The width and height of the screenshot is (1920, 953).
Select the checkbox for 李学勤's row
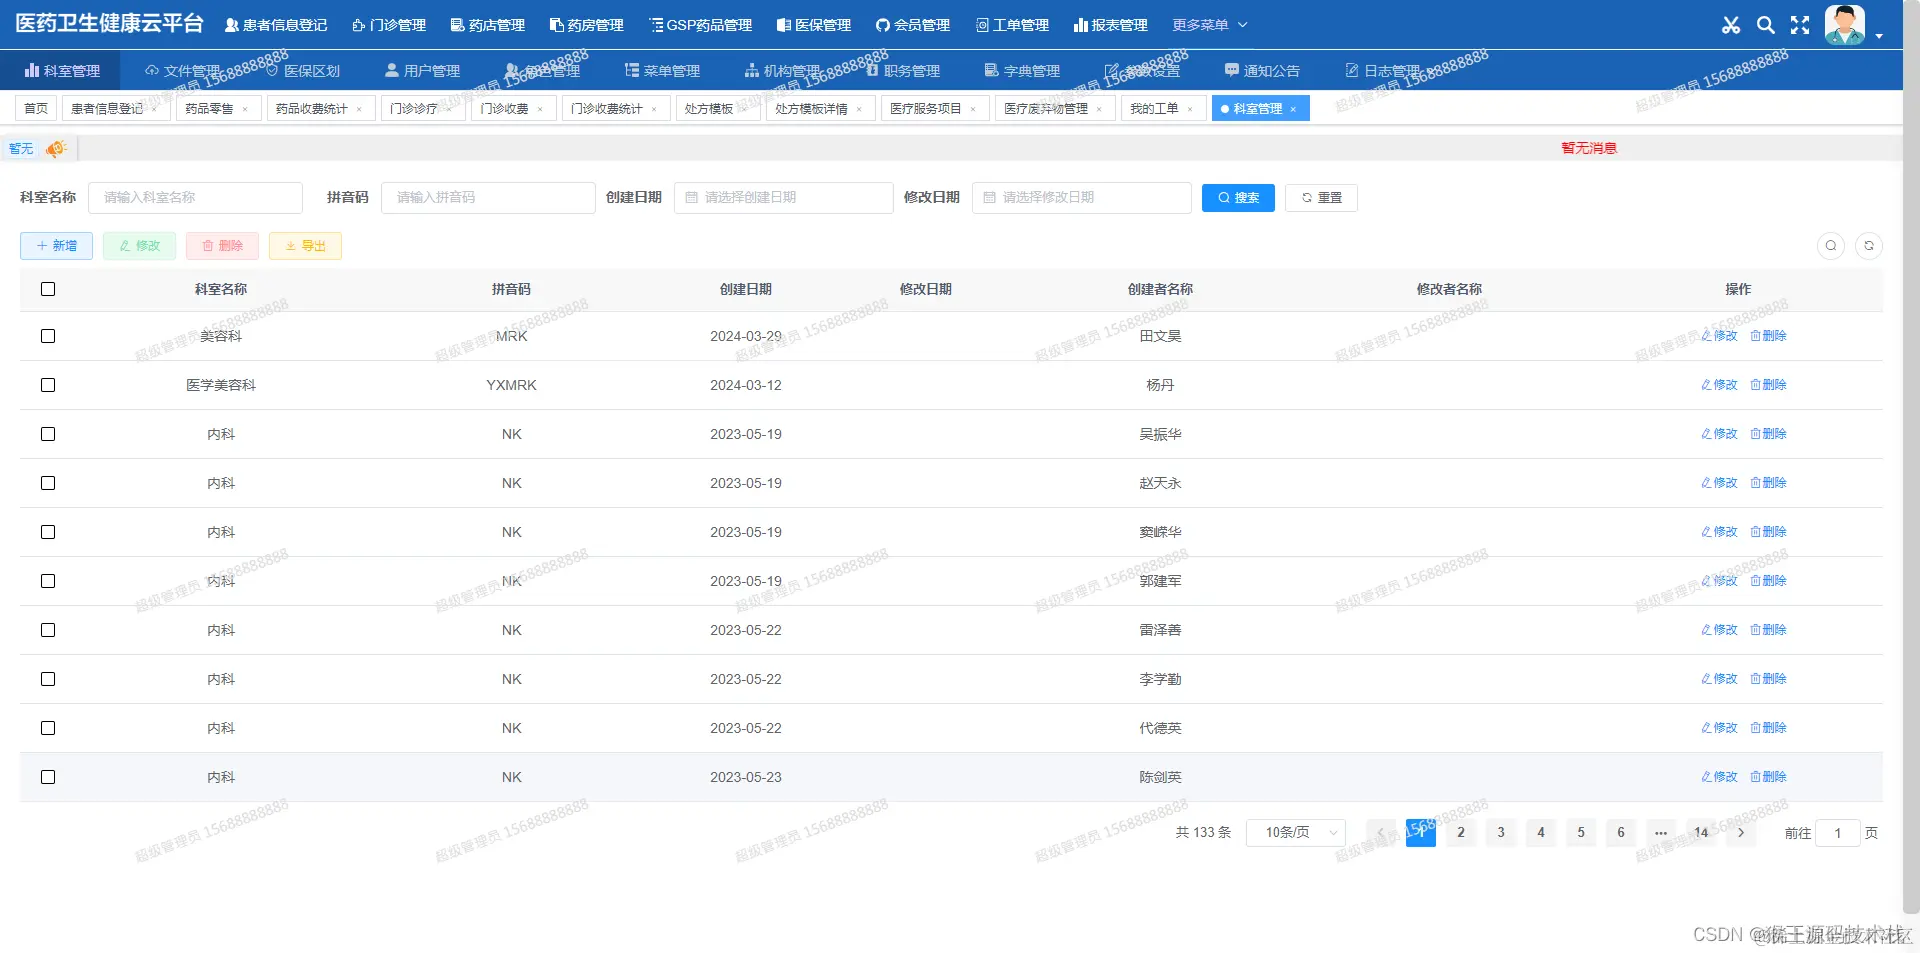[x=48, y=679]
